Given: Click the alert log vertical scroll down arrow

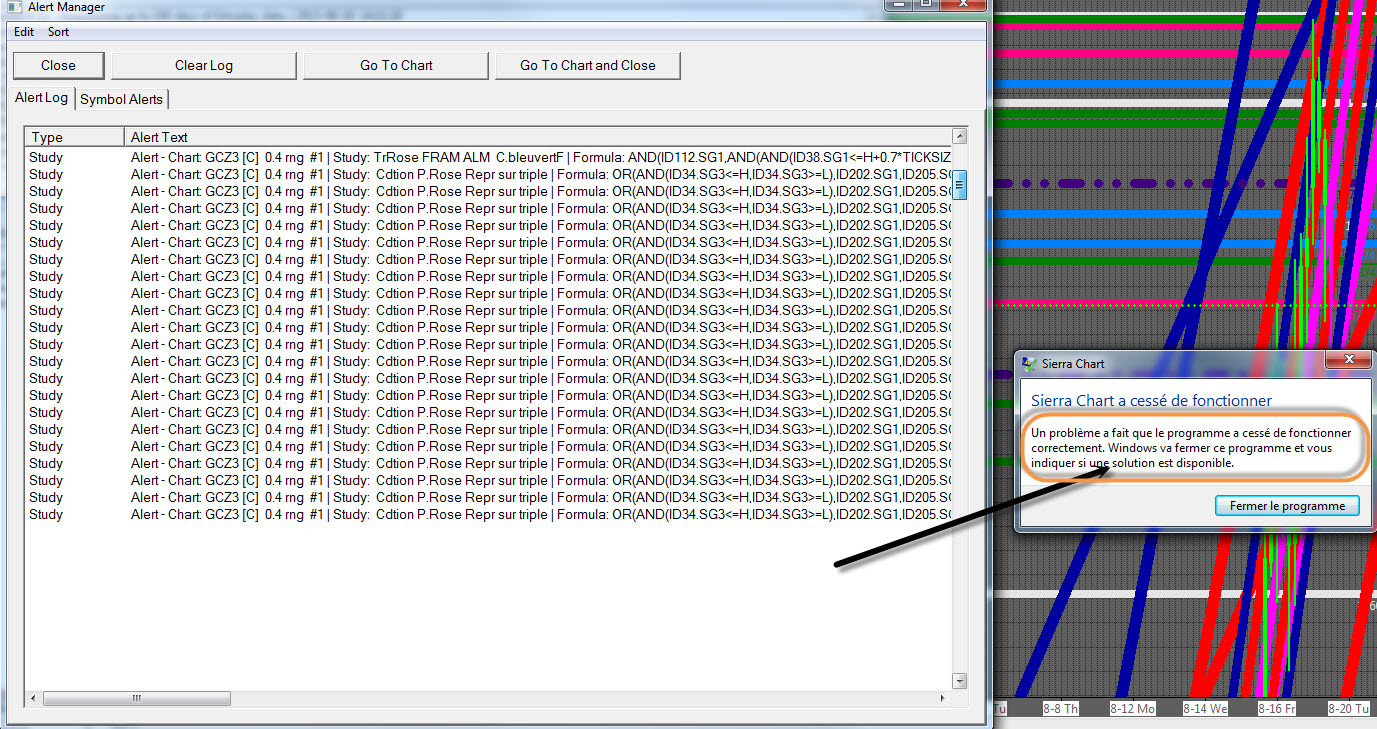Looking at the screenshot, I should (x=960, y=681).
